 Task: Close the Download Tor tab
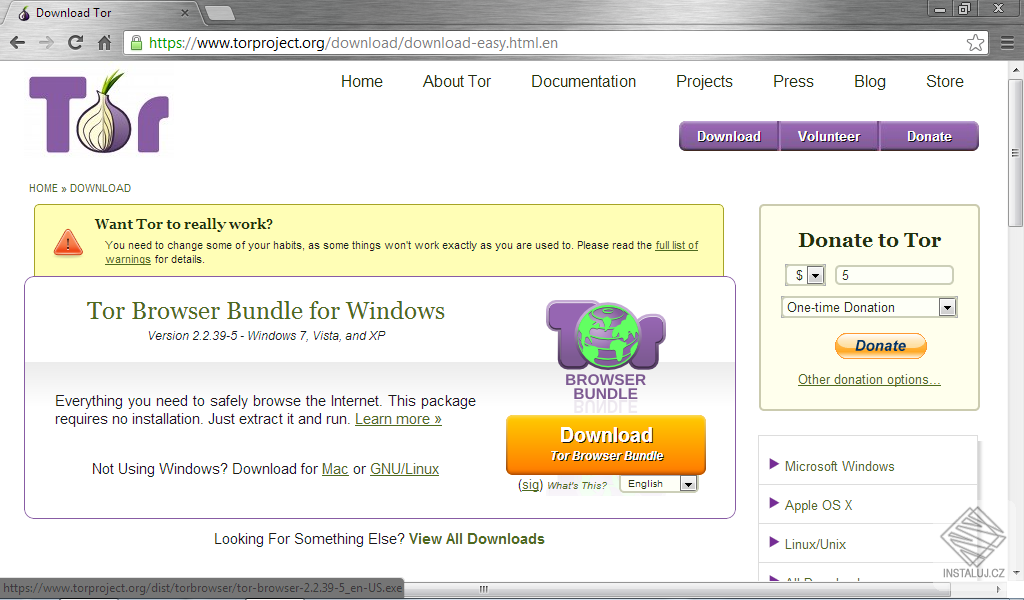(185, 12)
